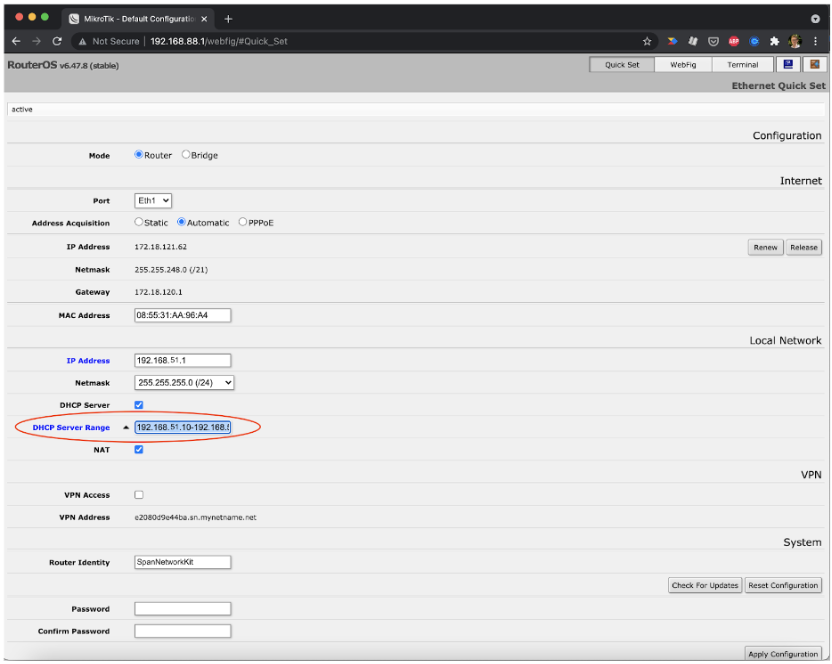Switch to the WebFig tab
832x664 pixels.
coord(683,64)
